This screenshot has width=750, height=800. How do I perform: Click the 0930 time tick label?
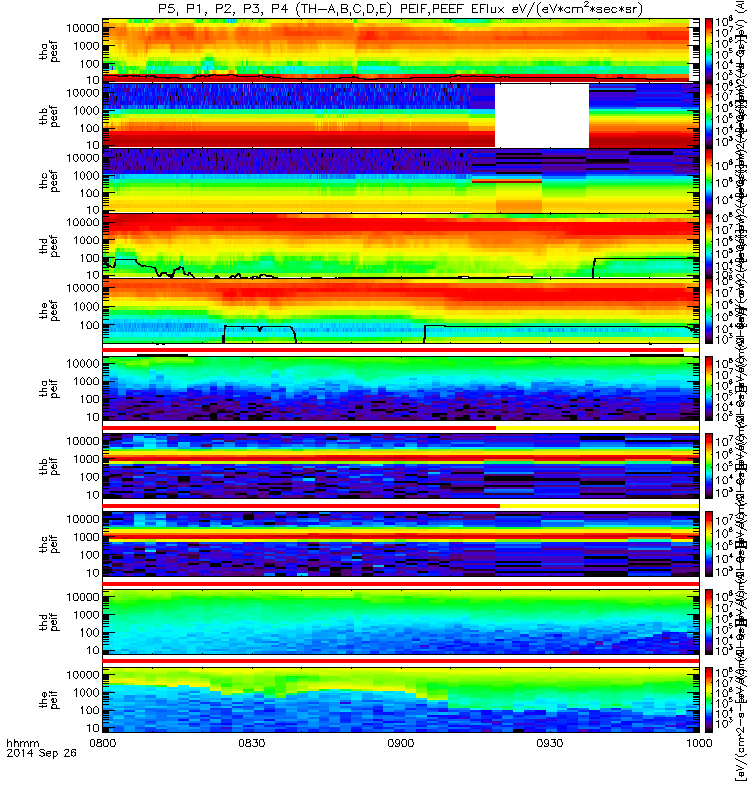[549, 743]
